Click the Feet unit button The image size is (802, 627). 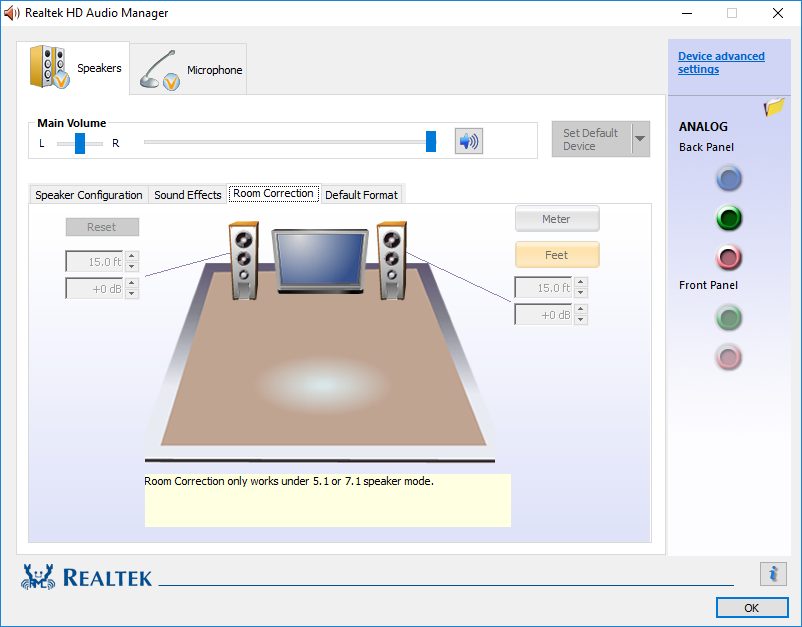point(557,255)
